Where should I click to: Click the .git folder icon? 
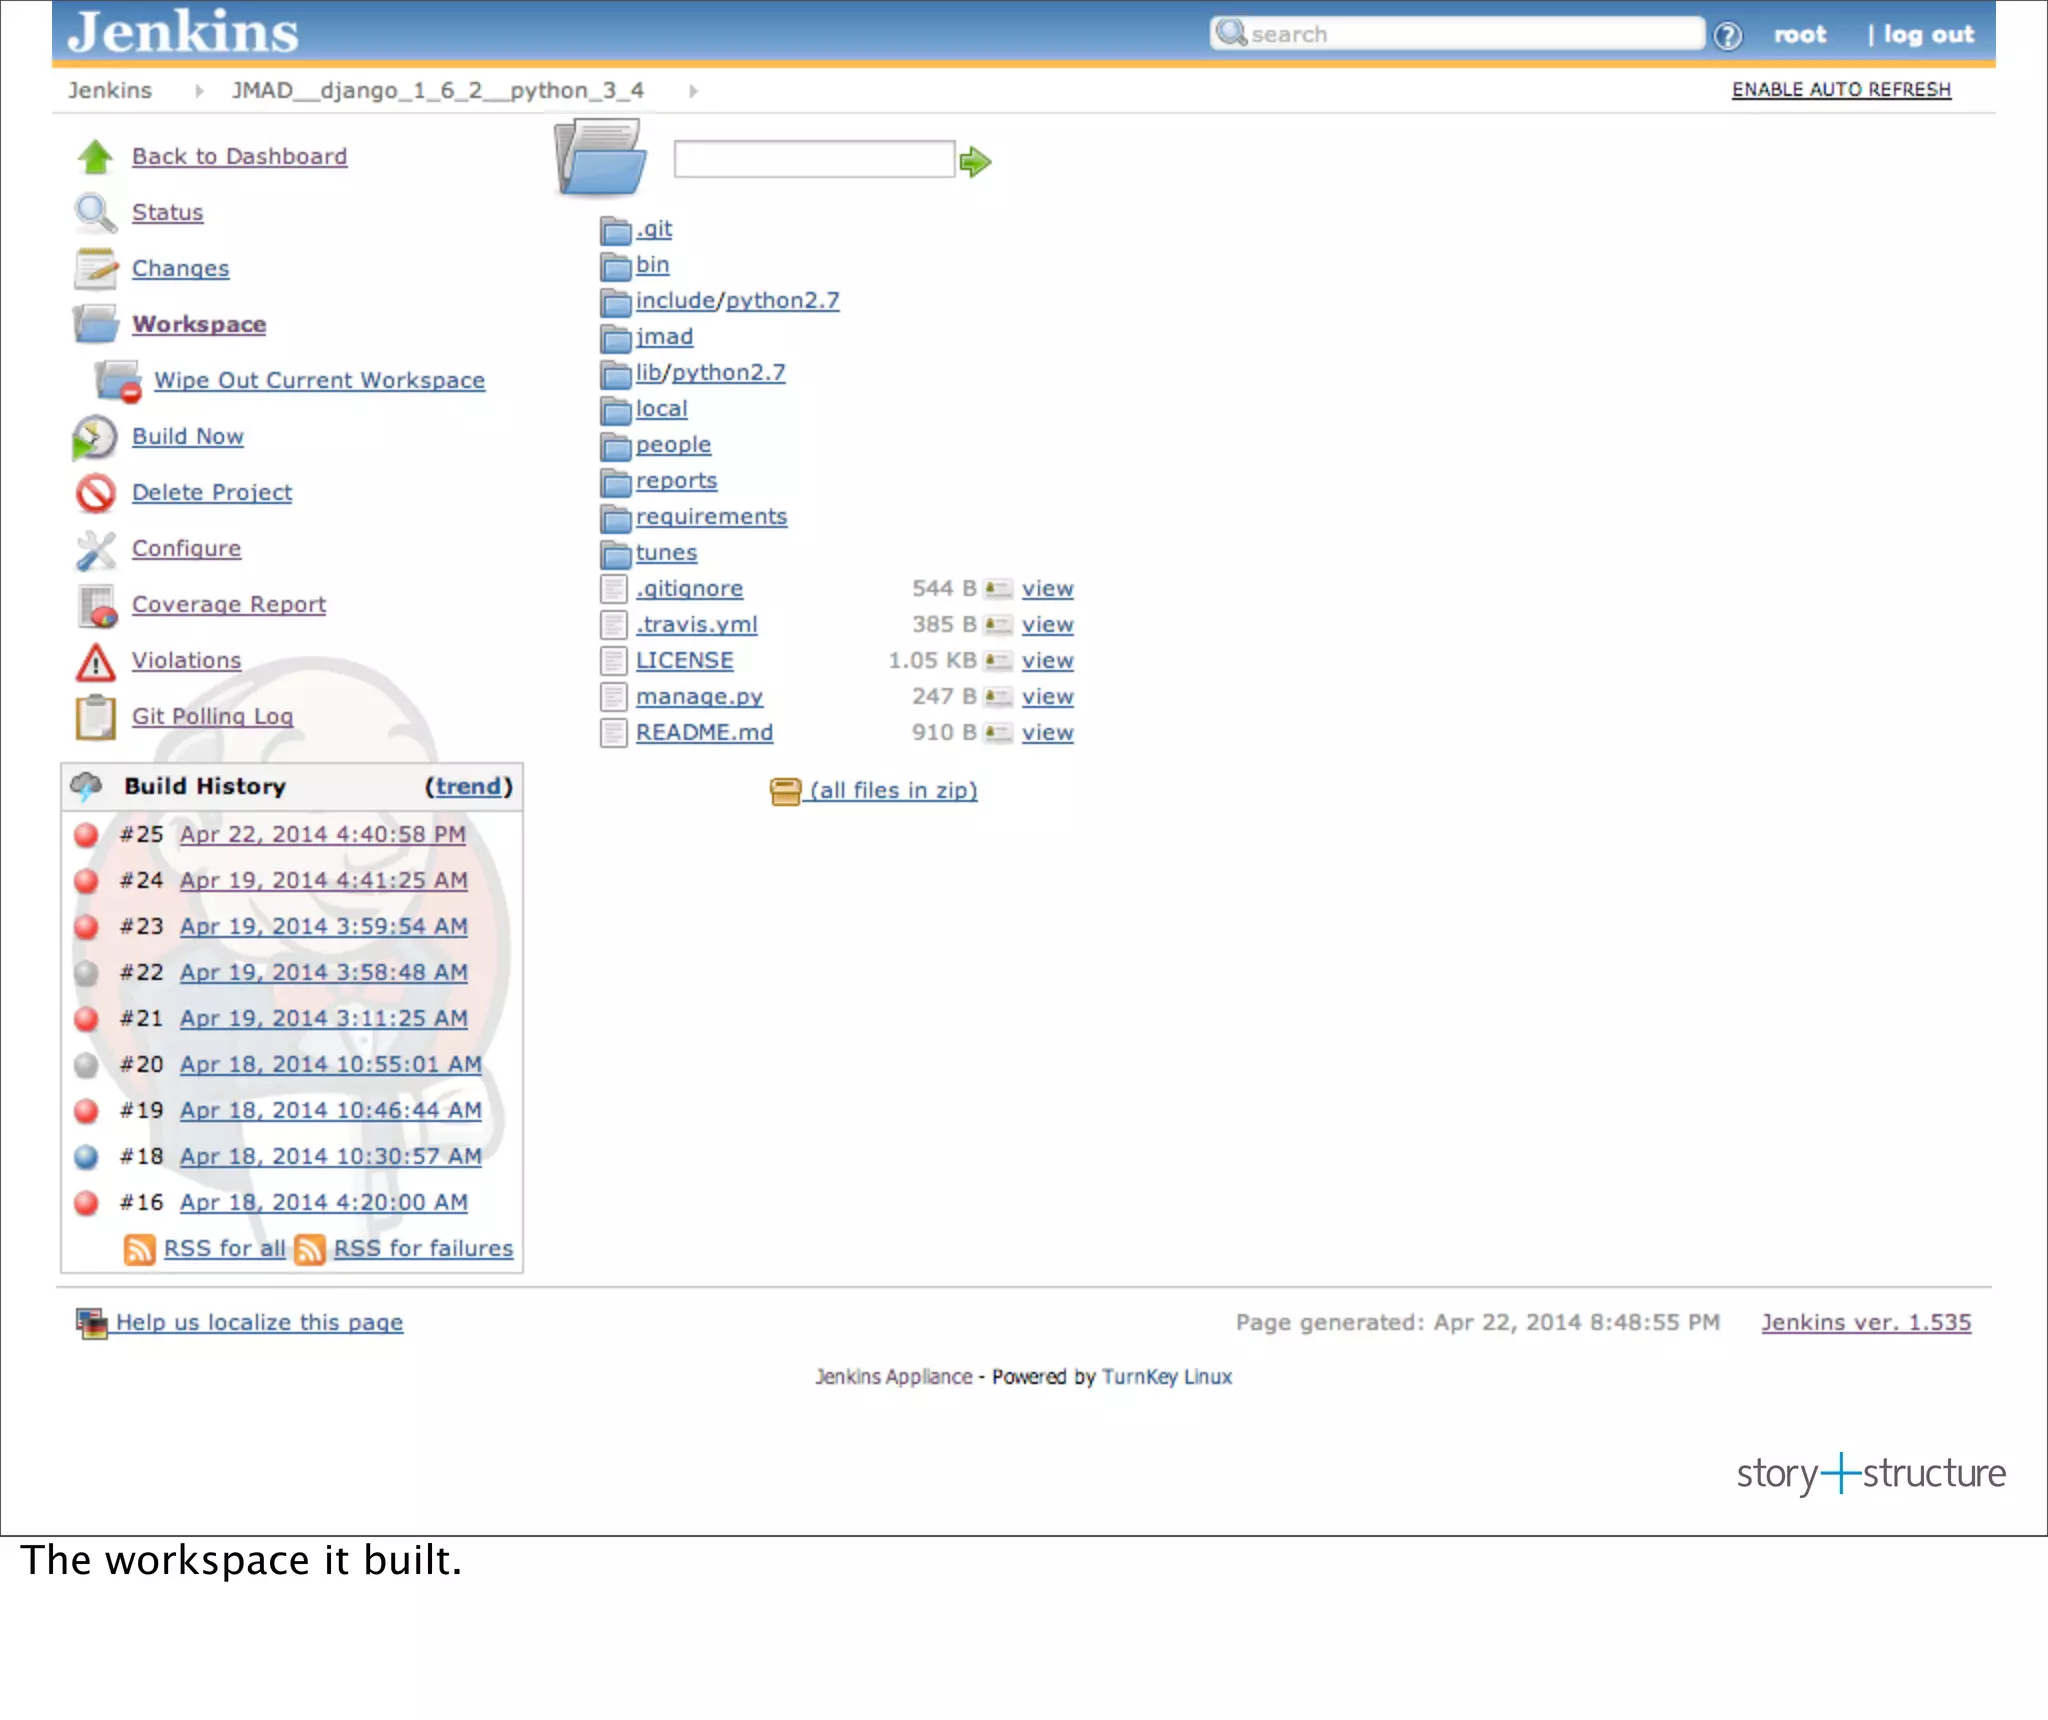616,231
